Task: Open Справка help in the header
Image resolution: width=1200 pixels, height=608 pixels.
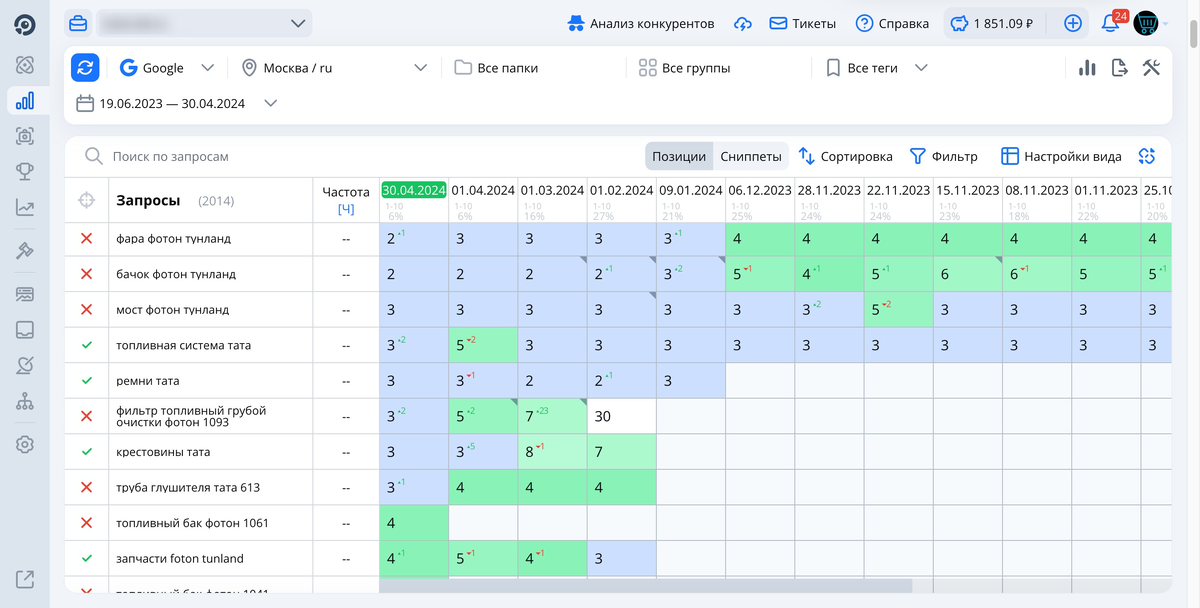Action: pos(892,23)
